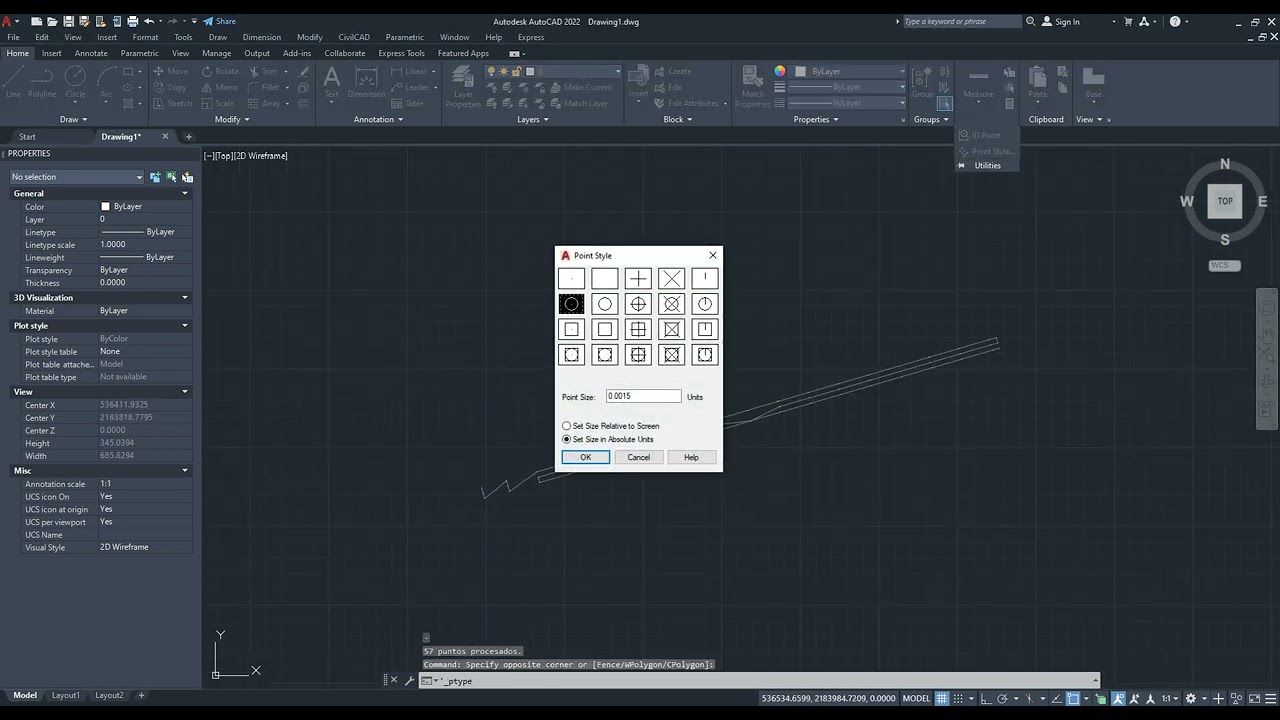1280x720 pixels.
Task: Click Cancel in the Point Style dialog
Action: pyautogui.click(x=638, y=457)
